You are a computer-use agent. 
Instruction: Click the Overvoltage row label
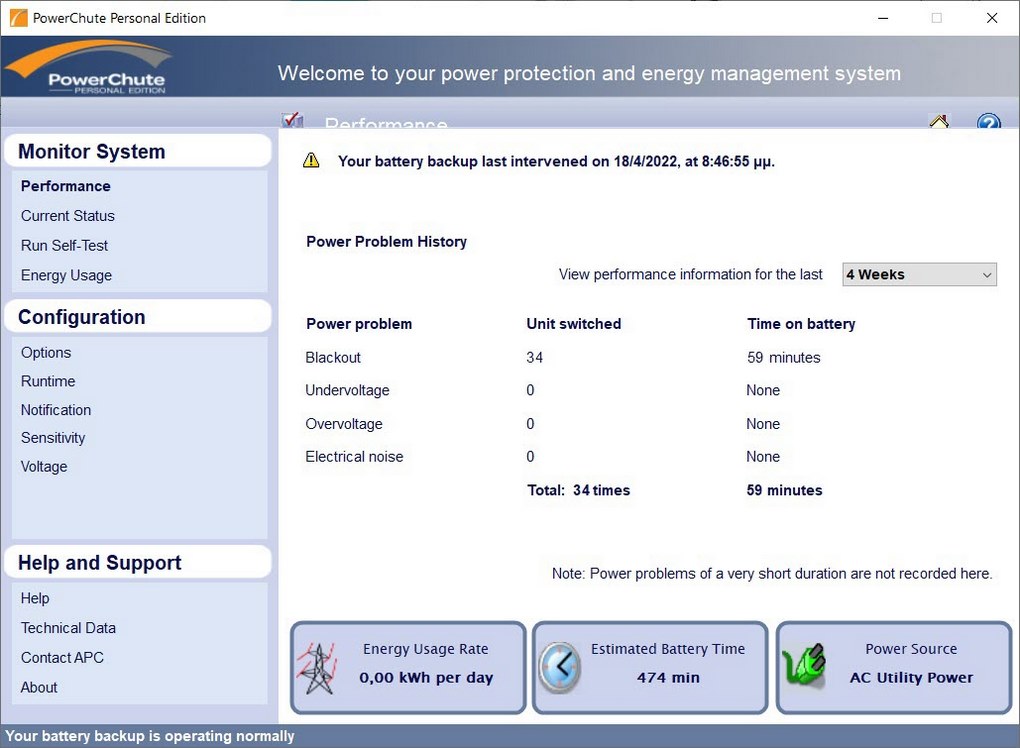pyautogui.click(x=344, y=424)
